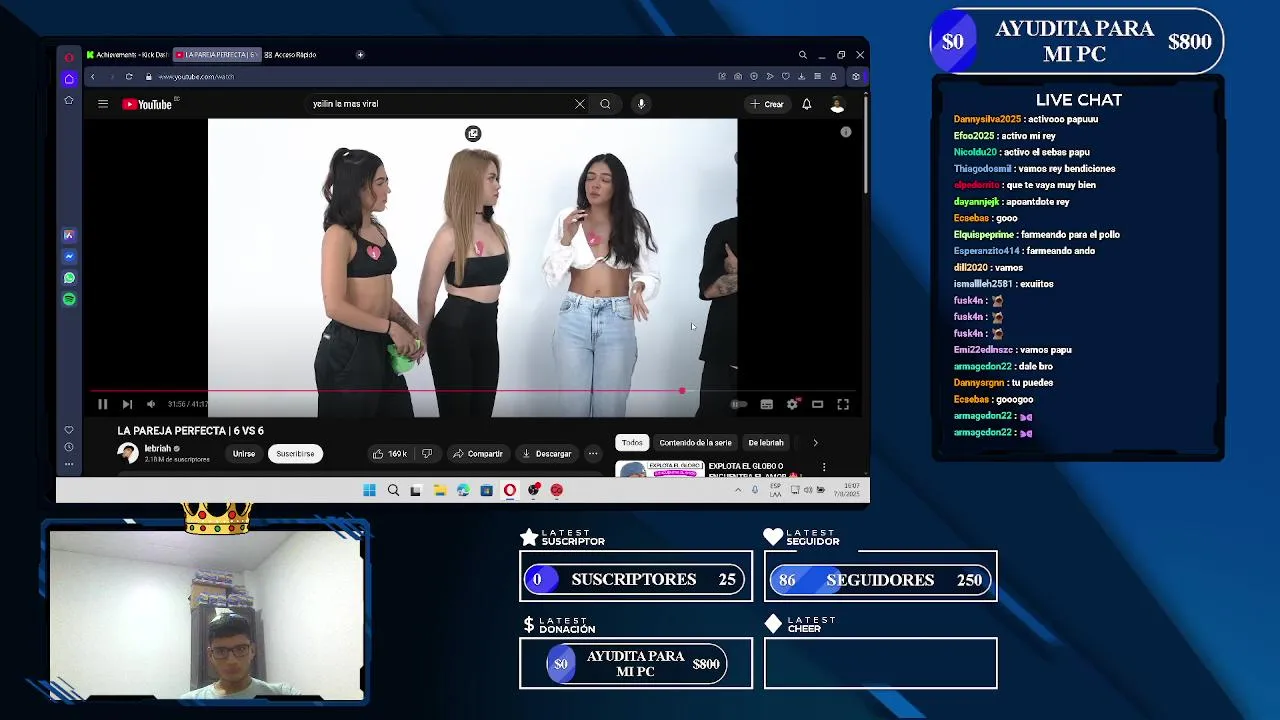The width and height of the screenshot is (1280, 720).
Task: Toggle subtitles in the video player
Action: tap(766, 404)
